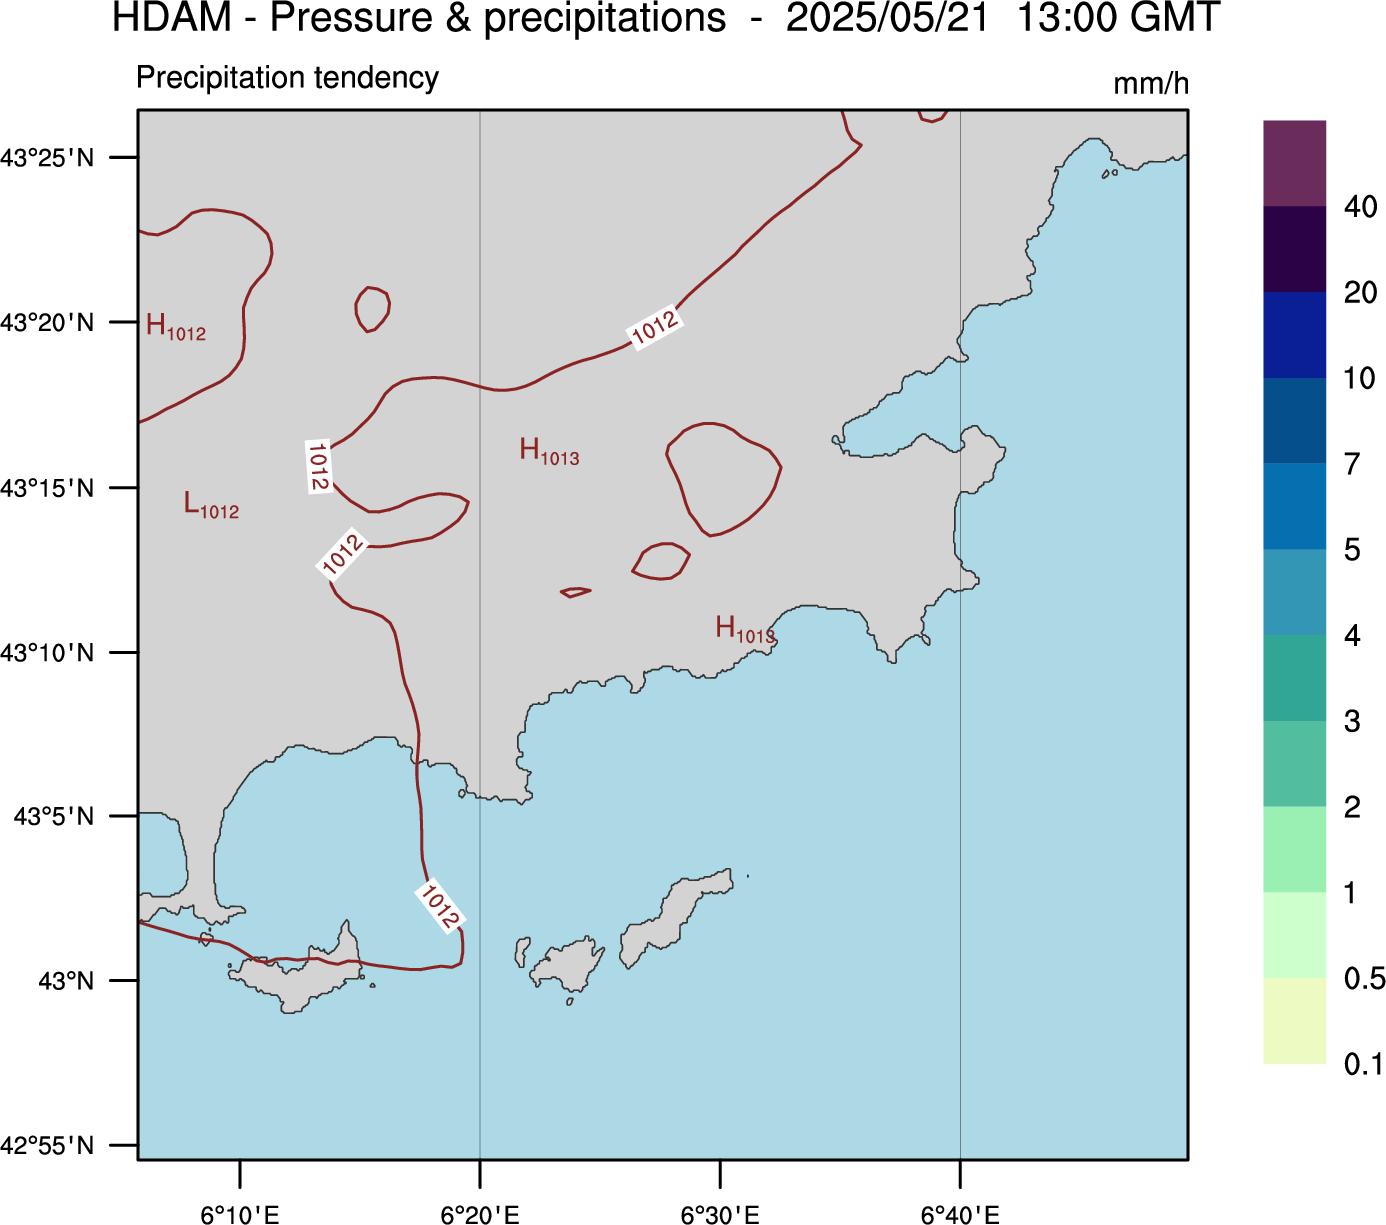
Task: Click the legend value '2'
Action: click(1352, 807)
